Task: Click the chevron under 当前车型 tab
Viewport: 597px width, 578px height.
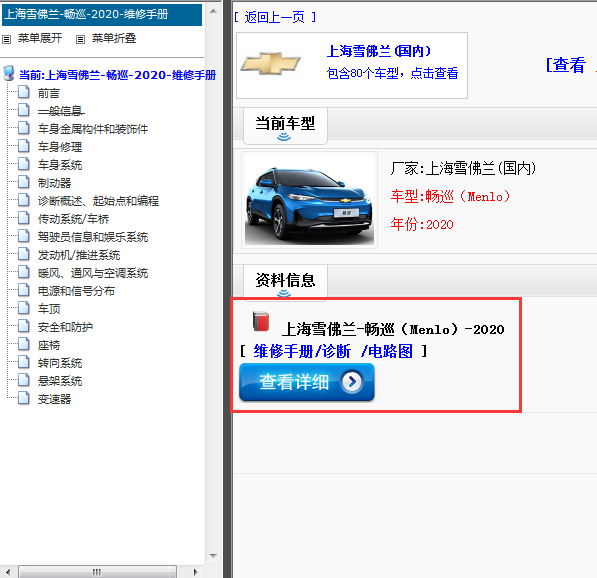Action: [x=284, y=136]
